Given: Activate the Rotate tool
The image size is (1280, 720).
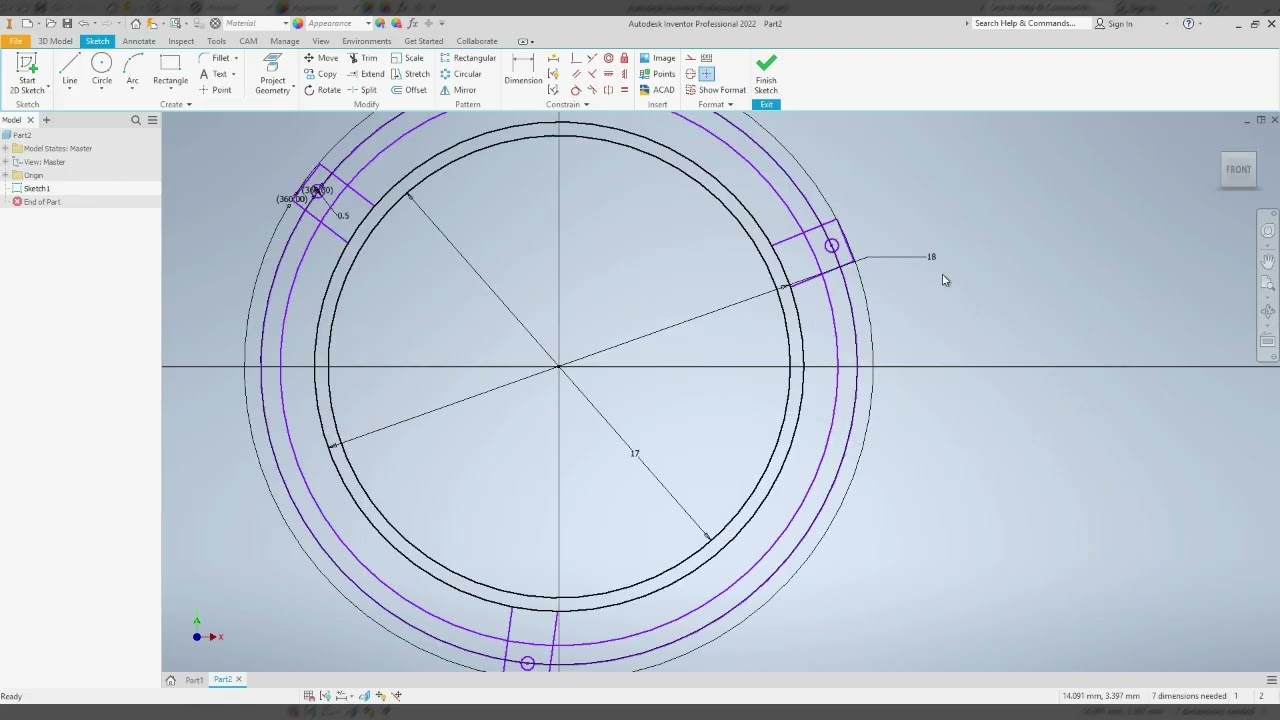Looking at the screenshot, I should (322, 90).
